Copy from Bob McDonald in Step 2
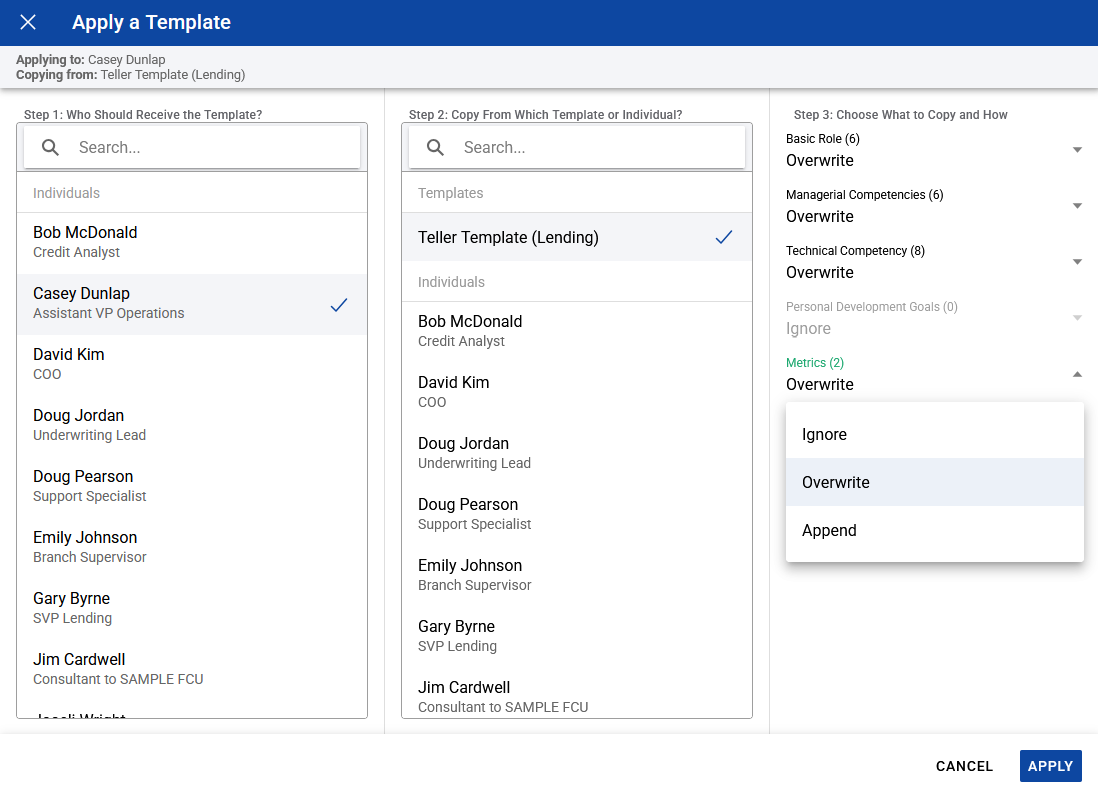Viewport: 1098px width, 796px height. pos(577,331)
